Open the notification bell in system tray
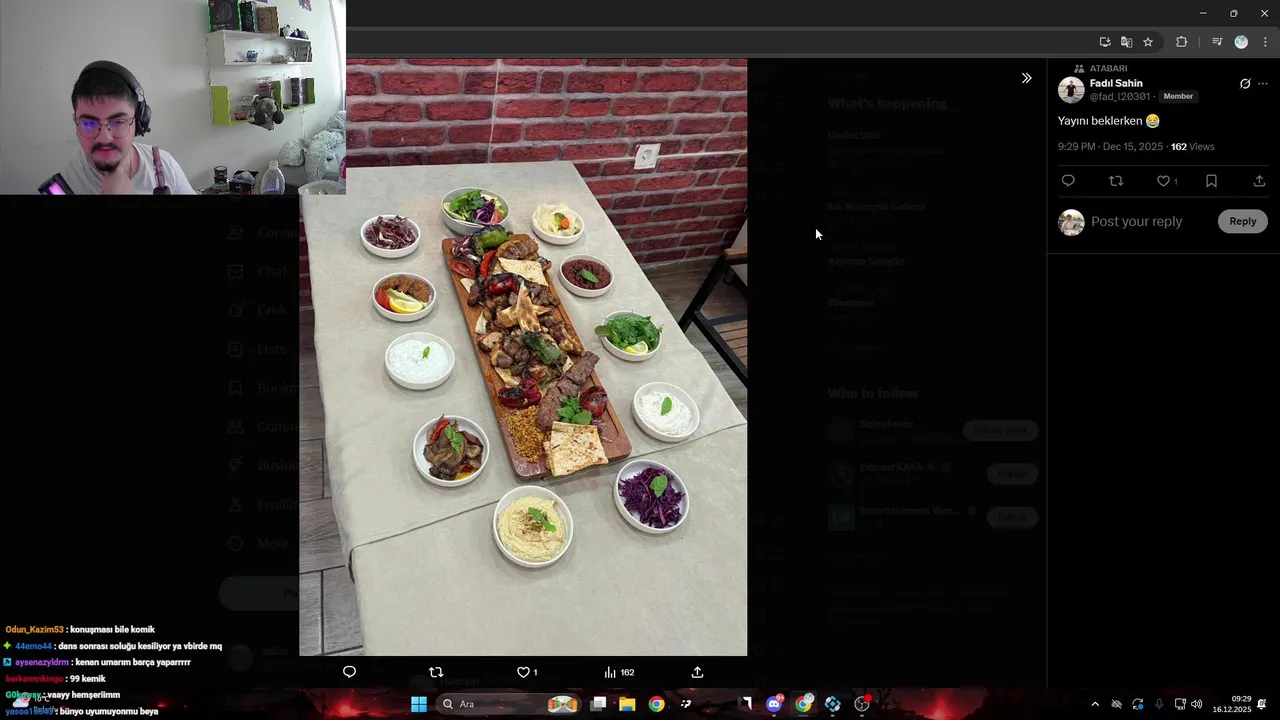1280x720 pixels. 1262,704
